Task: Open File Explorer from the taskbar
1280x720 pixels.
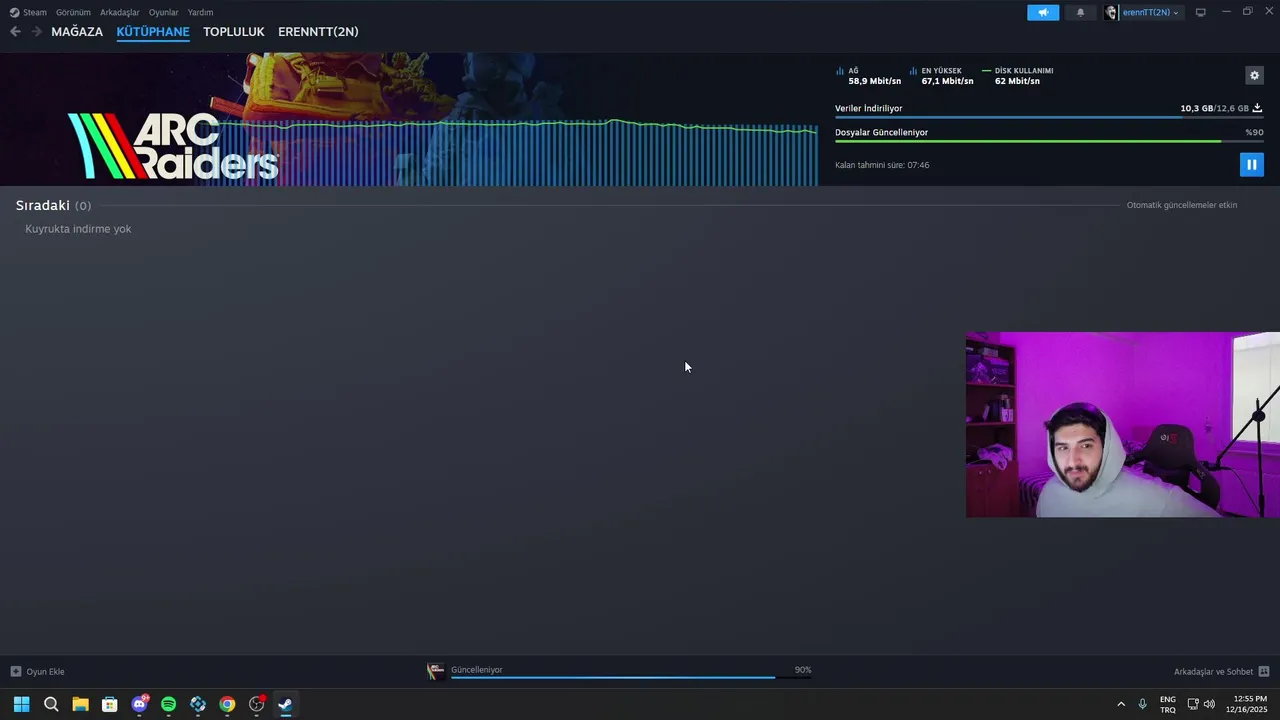Action: pyautogui.click(x=80, y=704)
